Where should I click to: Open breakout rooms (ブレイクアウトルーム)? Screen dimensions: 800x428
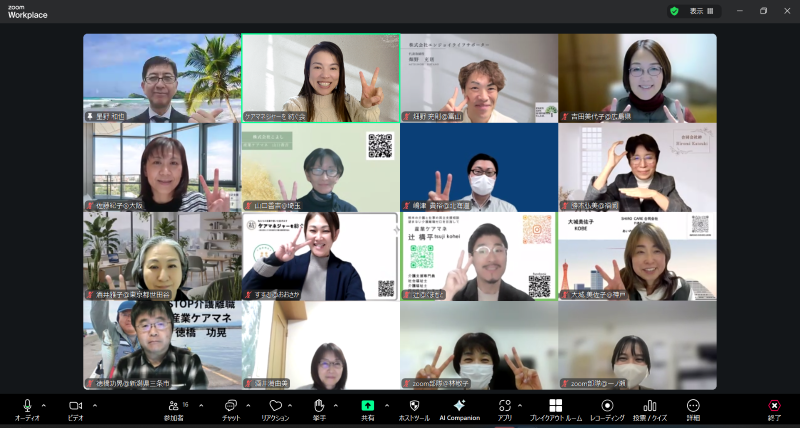point(555,406)
